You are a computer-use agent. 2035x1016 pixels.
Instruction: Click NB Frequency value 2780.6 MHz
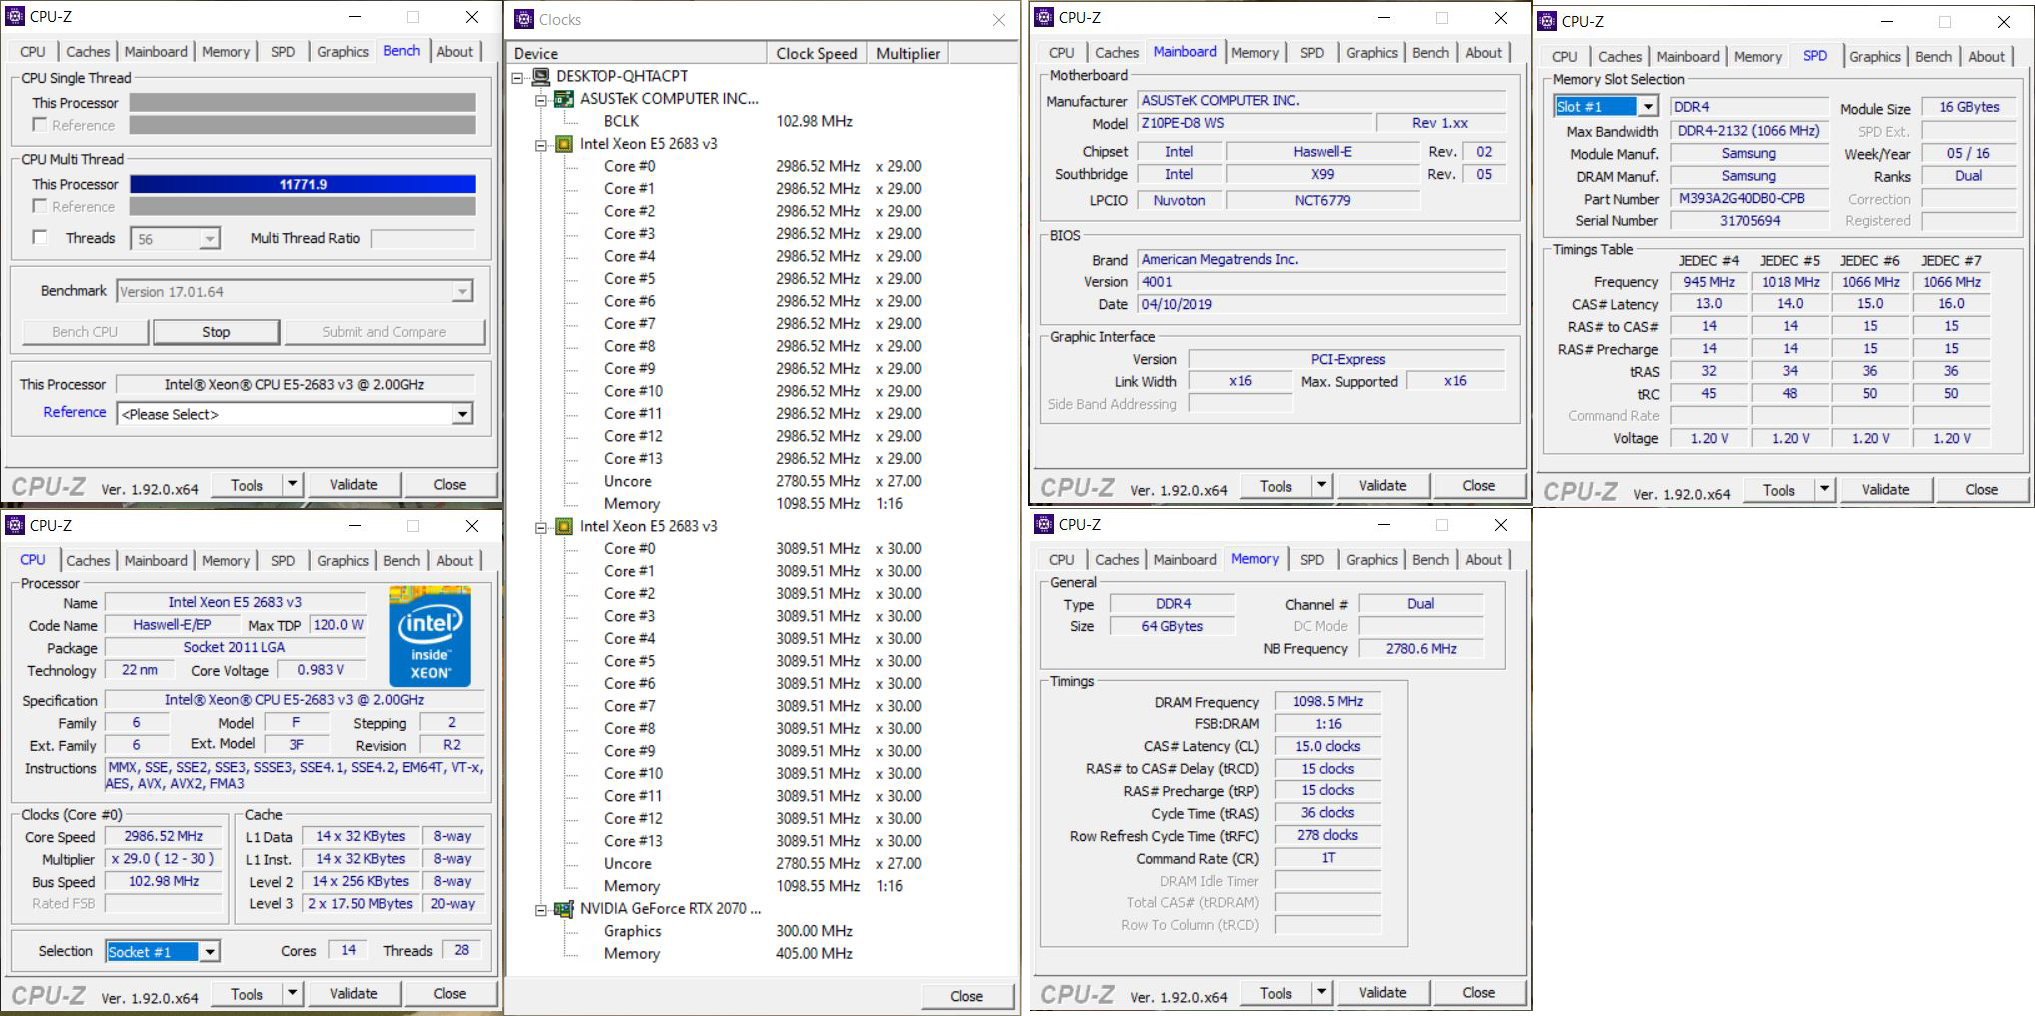(x=1421, y=649)
